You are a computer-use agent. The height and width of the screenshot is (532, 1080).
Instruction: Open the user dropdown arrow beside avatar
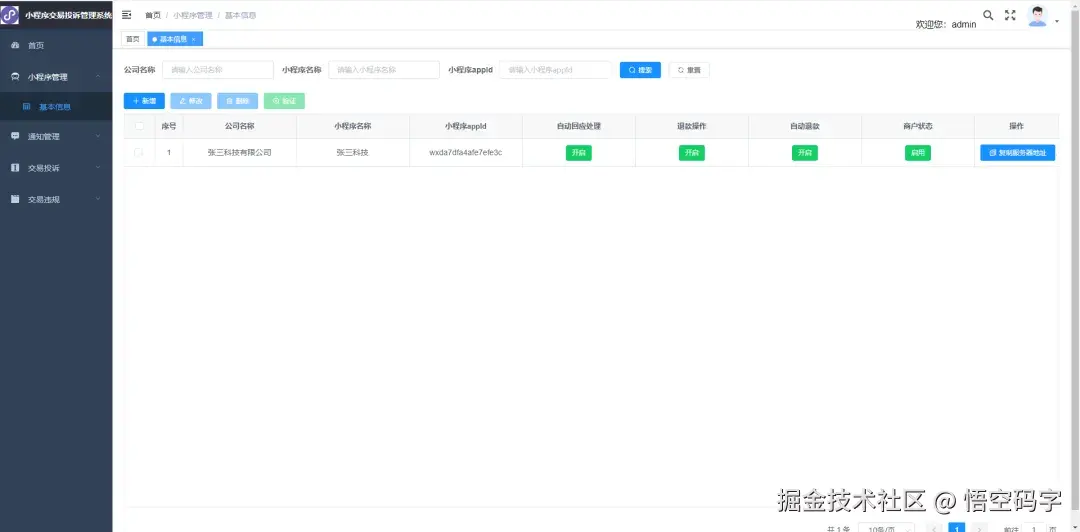point(1057,21)
